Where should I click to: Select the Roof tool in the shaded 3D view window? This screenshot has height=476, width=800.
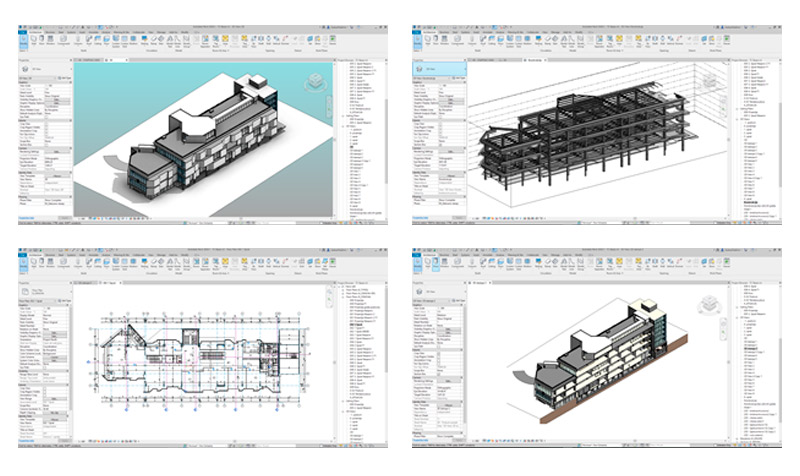(x=89, y=40)
